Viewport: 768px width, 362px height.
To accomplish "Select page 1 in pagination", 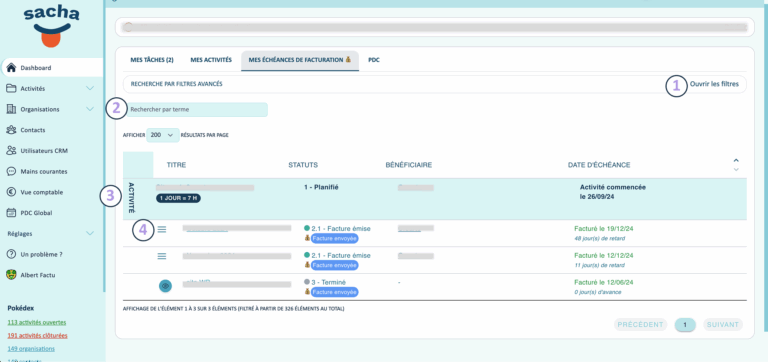I will [685, 324].
